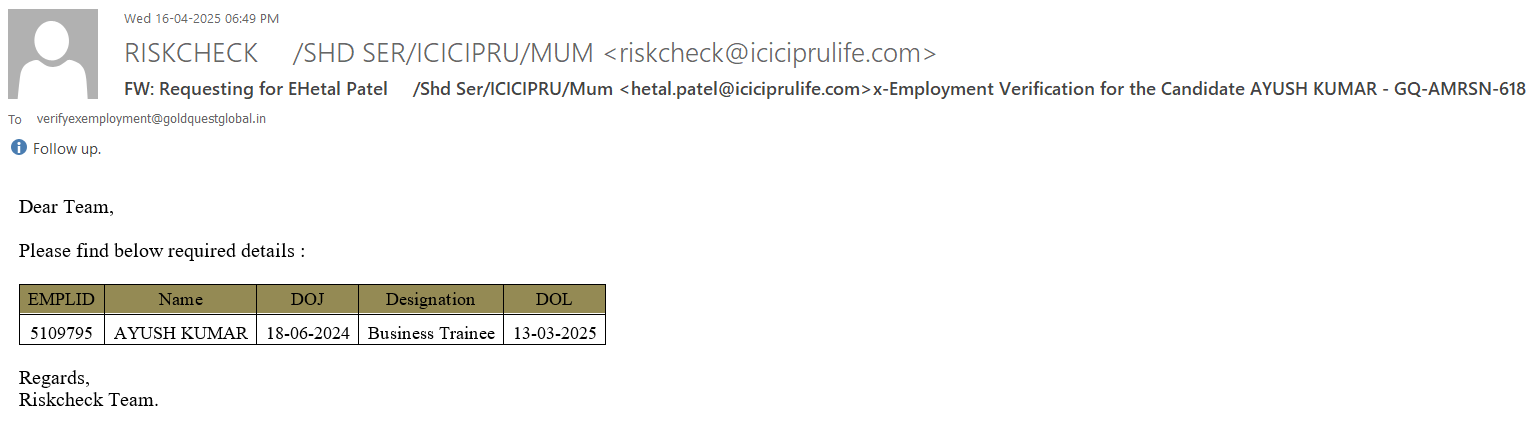Screen dimensions: 1532x440
Task: Click the Riskcheck Team signature text
Action: pyautogui.click(x=88, y=400)
